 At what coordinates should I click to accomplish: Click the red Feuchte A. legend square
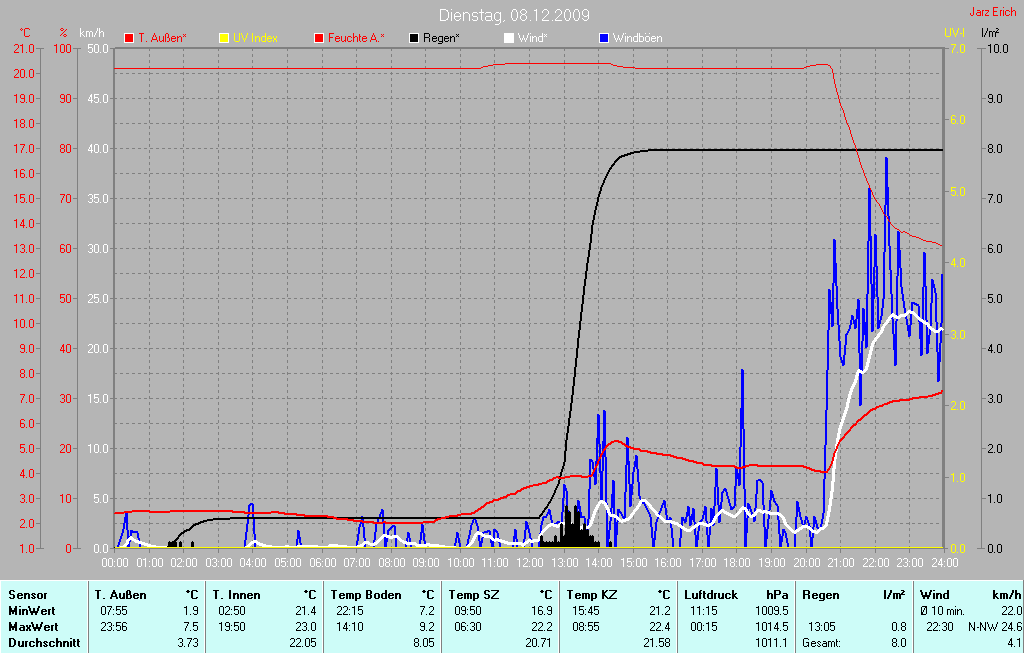pos(320,38)
